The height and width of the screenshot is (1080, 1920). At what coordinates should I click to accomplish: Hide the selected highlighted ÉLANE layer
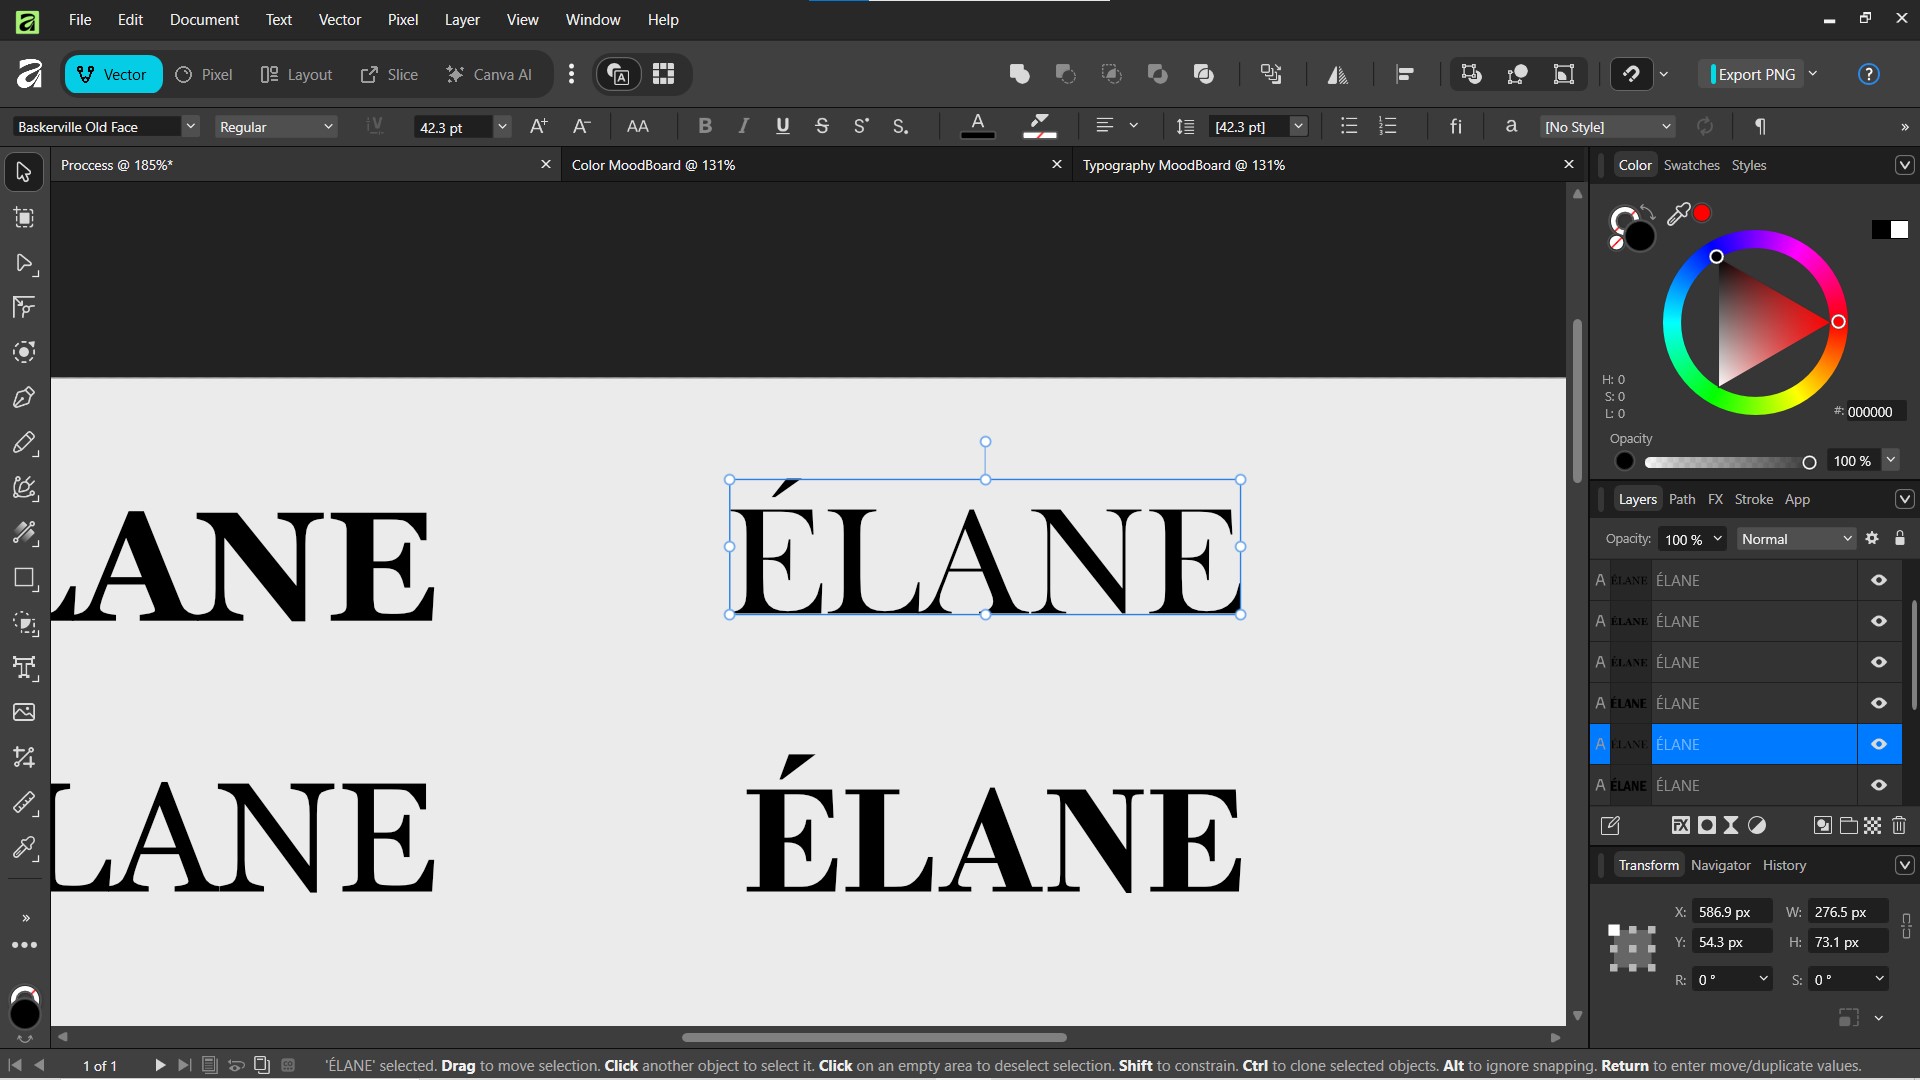pyautogui.click(x=1879, y=744)
